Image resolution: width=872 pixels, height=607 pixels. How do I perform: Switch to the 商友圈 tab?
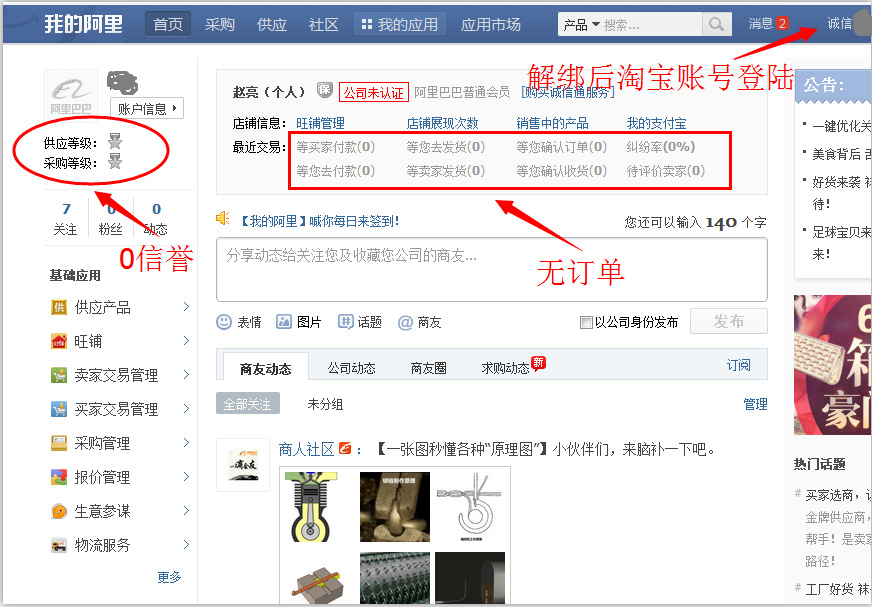click(428, 368)
